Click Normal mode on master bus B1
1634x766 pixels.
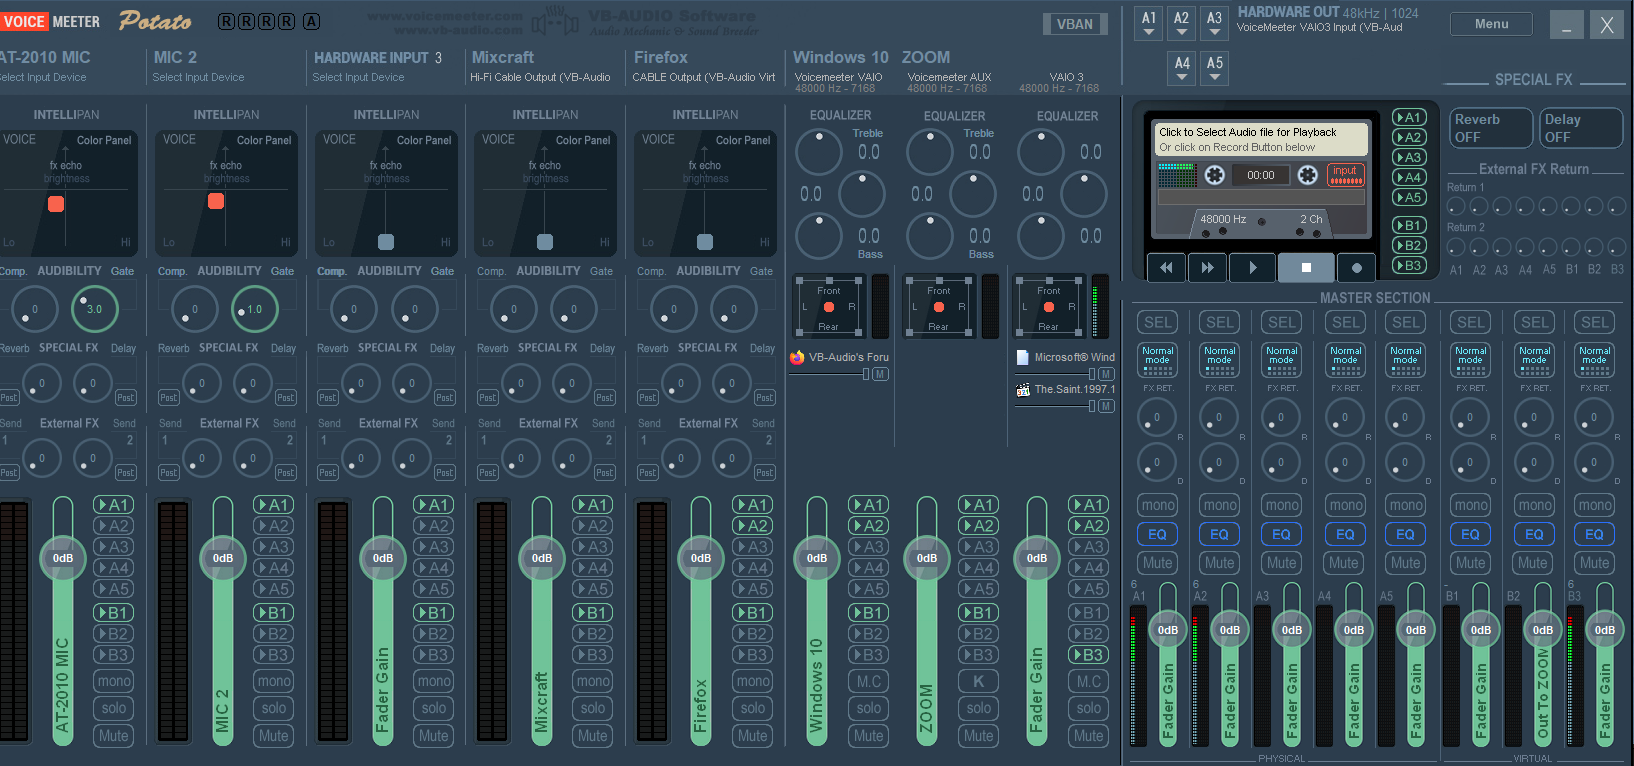click(1470, 359)
